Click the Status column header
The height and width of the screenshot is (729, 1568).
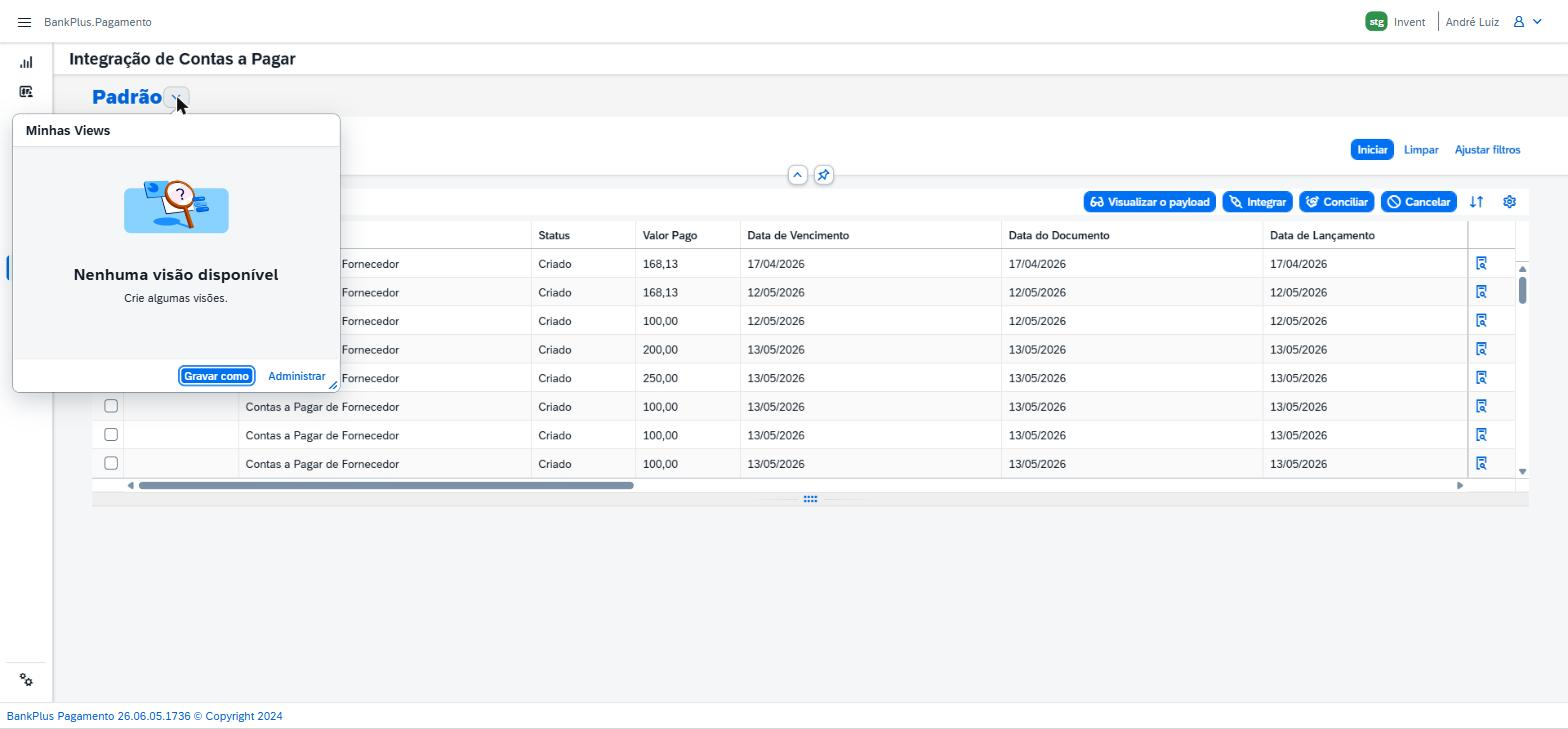pos(583,236)
